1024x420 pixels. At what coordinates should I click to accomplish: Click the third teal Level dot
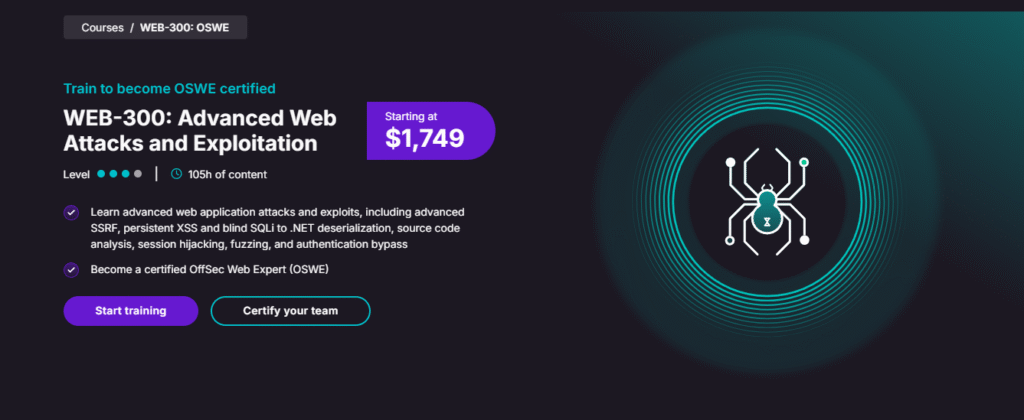coord(126,174)
